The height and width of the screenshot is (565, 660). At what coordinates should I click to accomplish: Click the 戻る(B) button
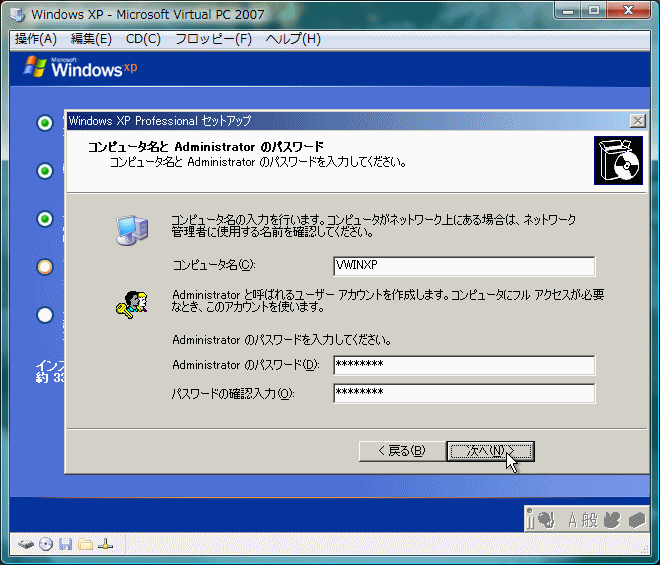402,451
